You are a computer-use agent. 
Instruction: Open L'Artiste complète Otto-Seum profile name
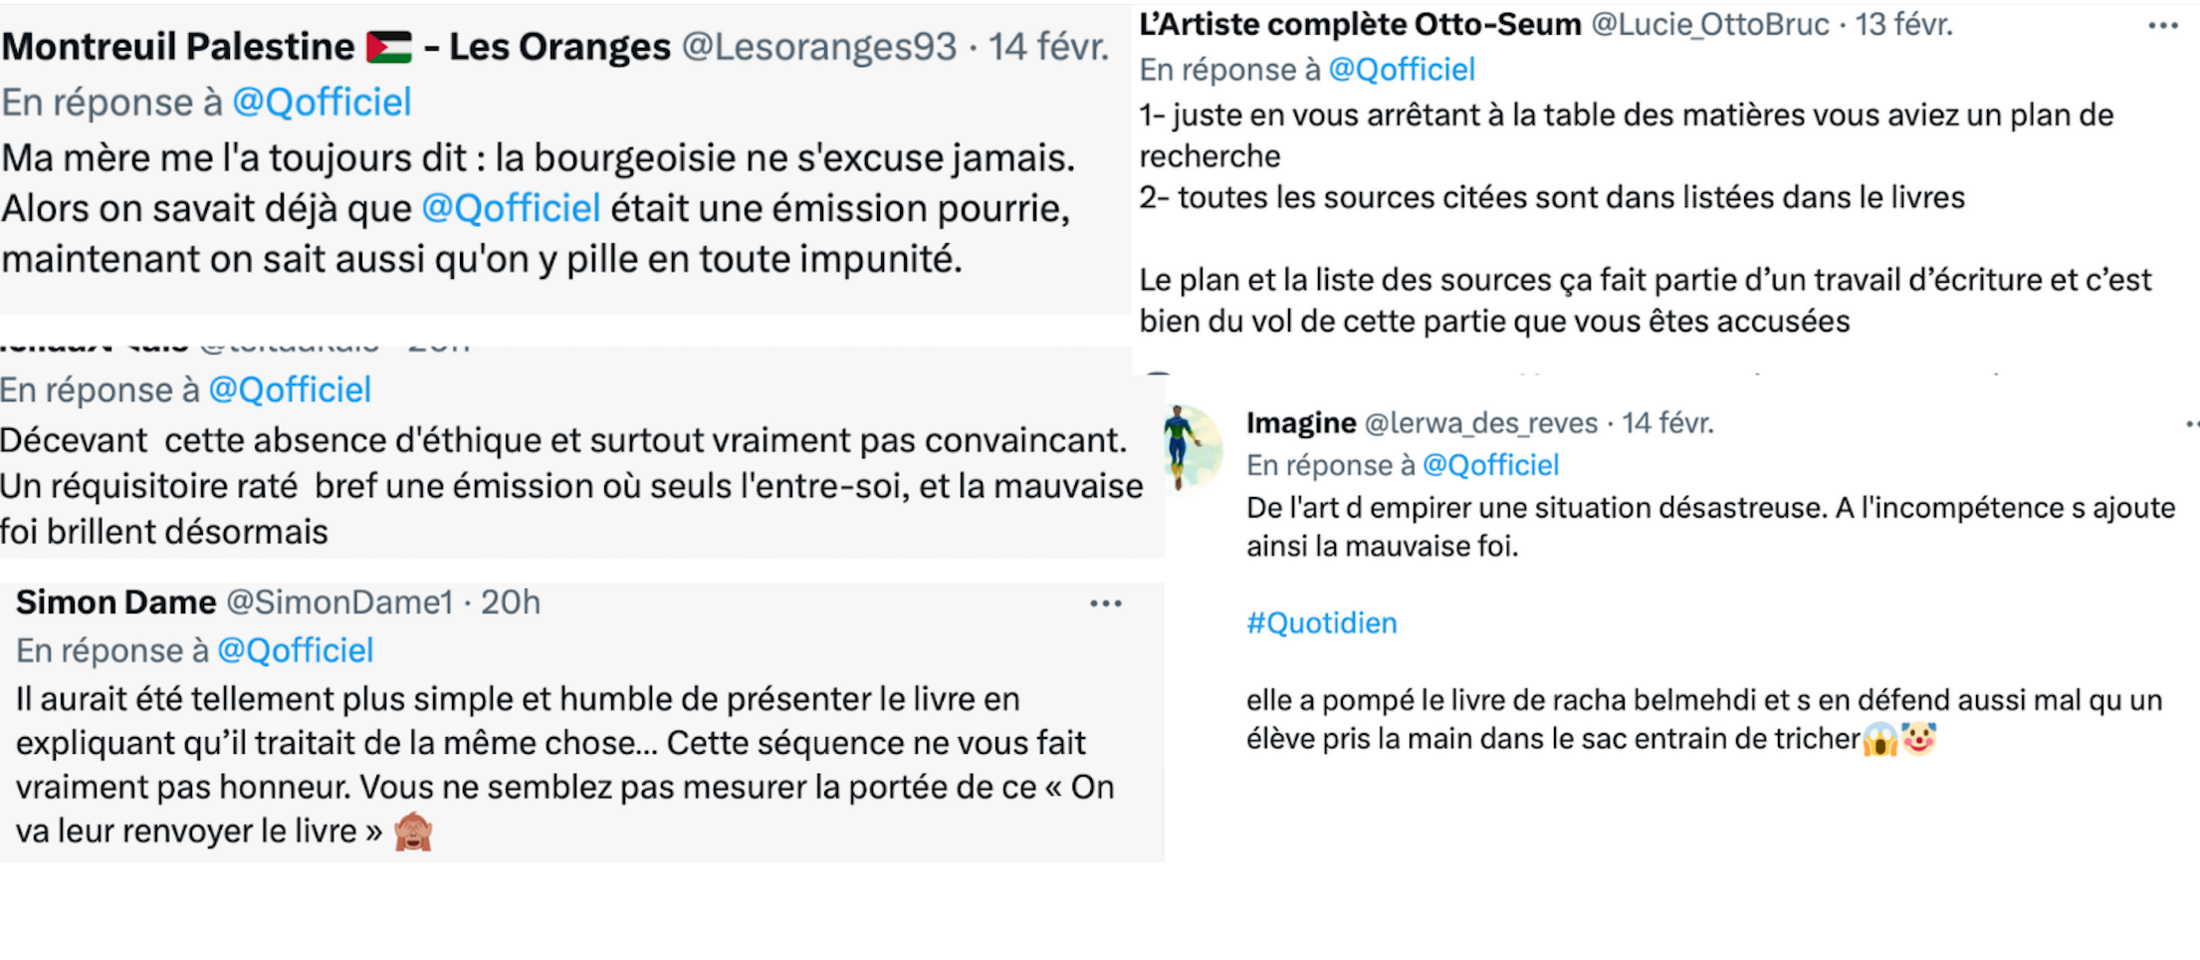(x=1360, y=24)
